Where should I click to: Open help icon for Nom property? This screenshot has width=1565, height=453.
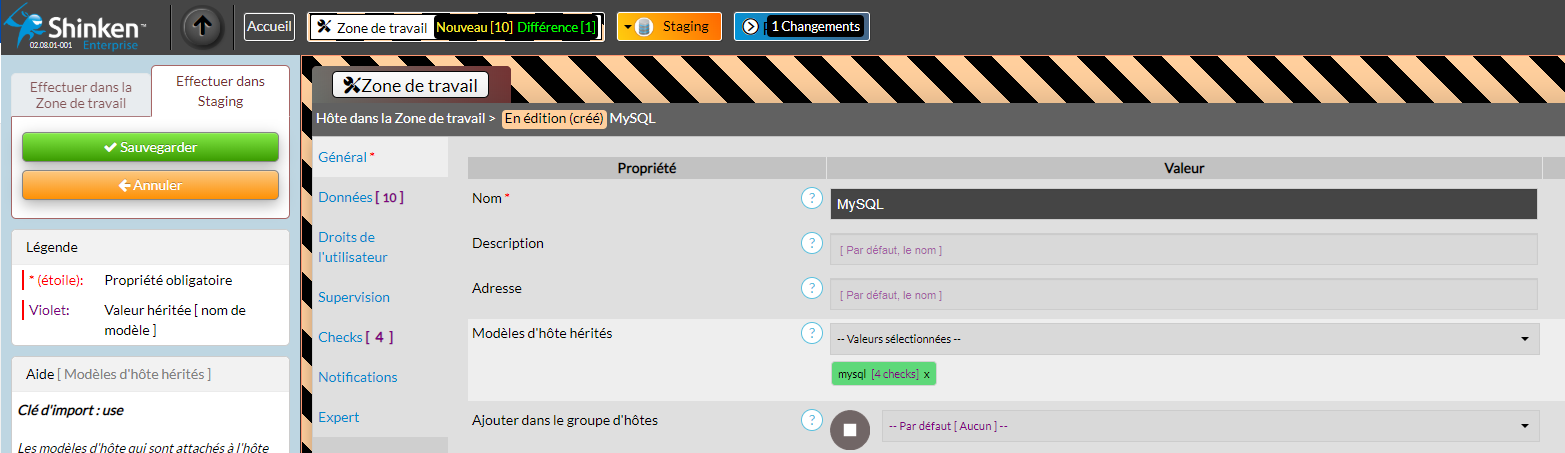pos(812,198)
